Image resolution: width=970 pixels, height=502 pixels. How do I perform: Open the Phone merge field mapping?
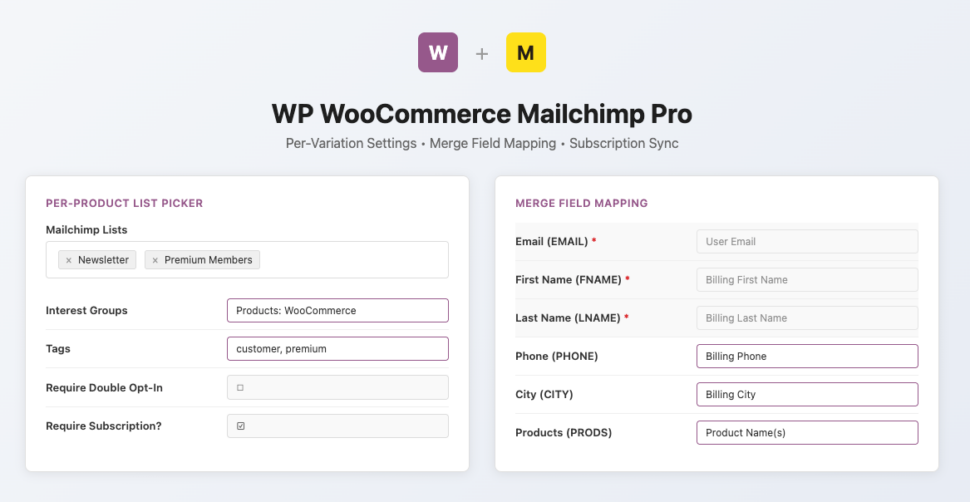coord(806,356)
